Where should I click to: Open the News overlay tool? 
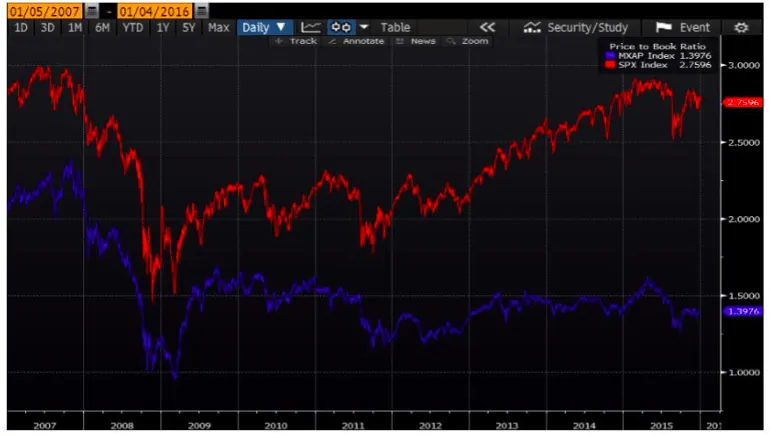416,41
